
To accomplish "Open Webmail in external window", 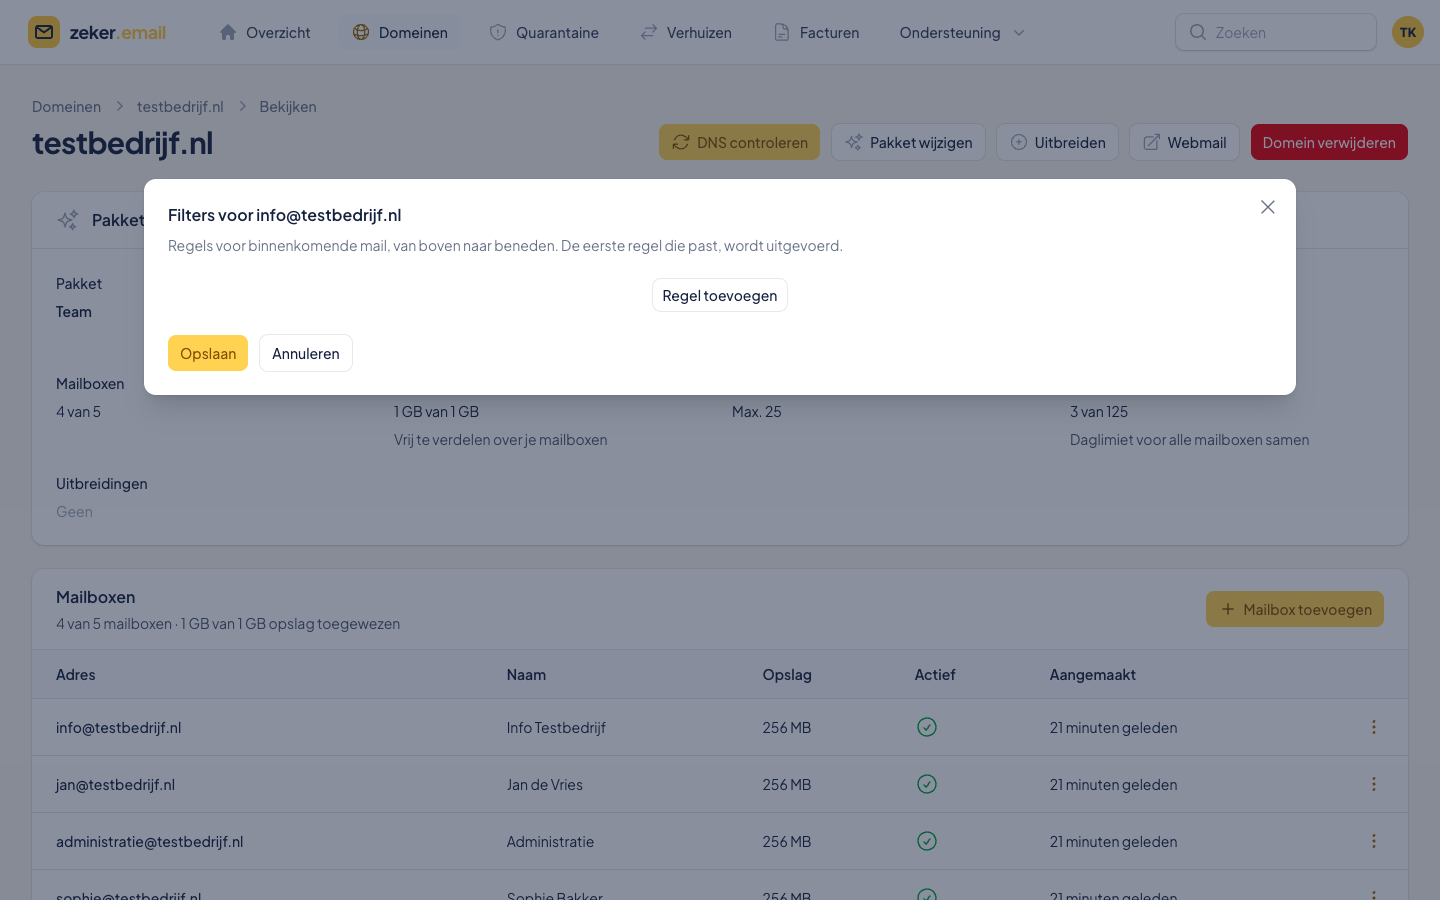I will pyautogui.click(x=1184, y=142).
